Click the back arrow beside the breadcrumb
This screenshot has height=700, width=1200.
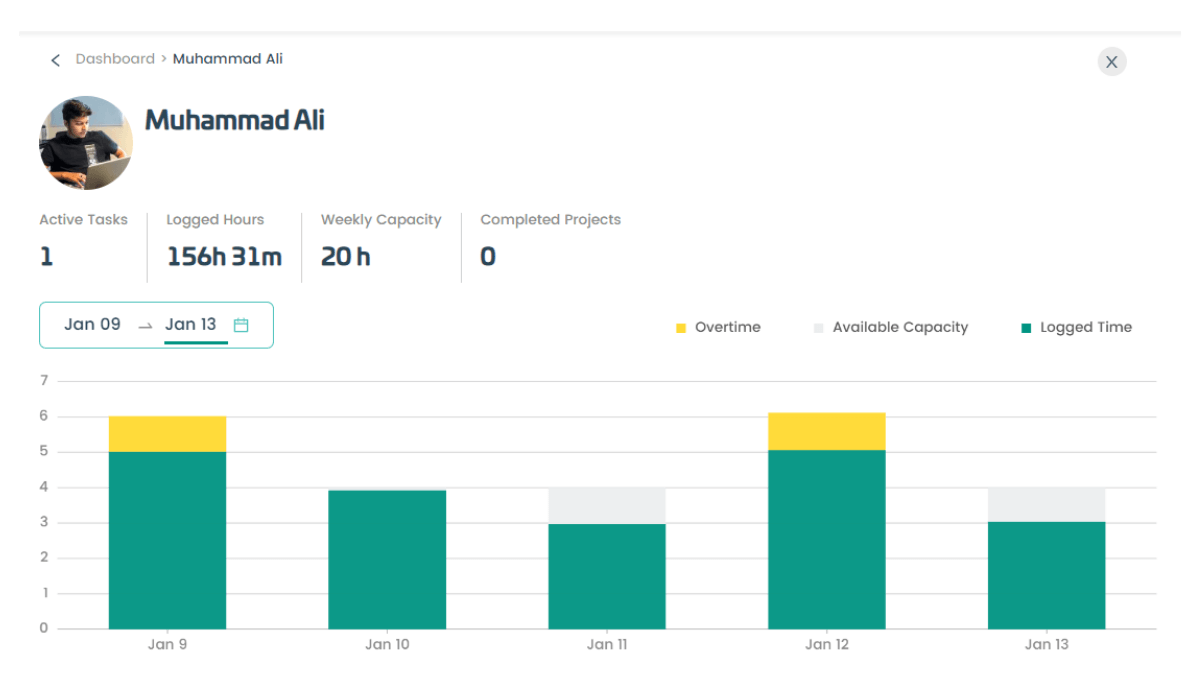pos(55,60)
